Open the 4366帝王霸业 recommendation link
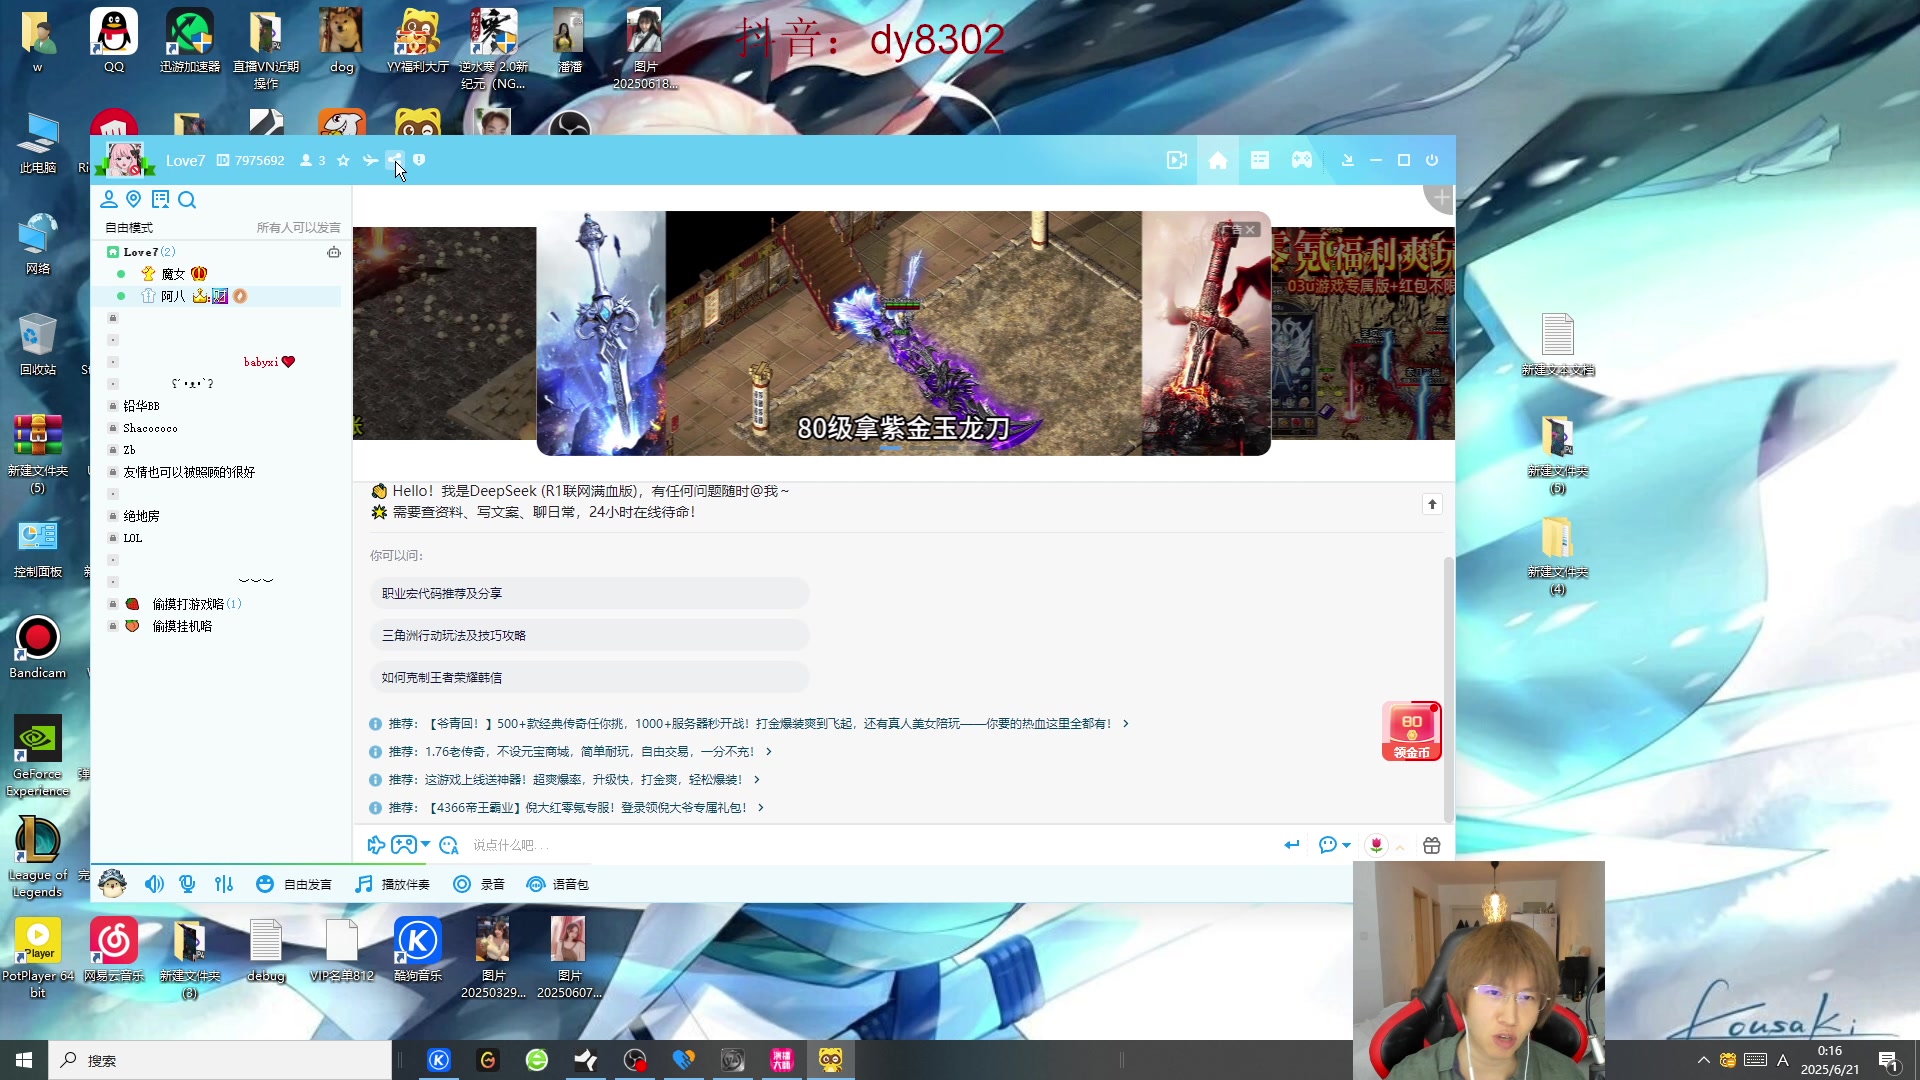The height and width of the screenshot is (1080, 1920). pyautogui.click(x=567, y=807)
